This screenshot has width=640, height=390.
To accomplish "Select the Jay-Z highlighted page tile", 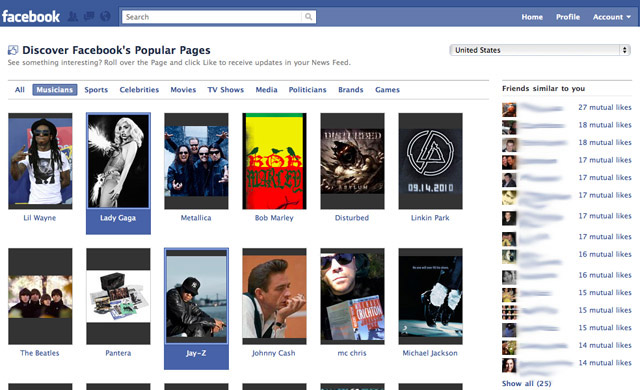I will [x=196, y=308].
